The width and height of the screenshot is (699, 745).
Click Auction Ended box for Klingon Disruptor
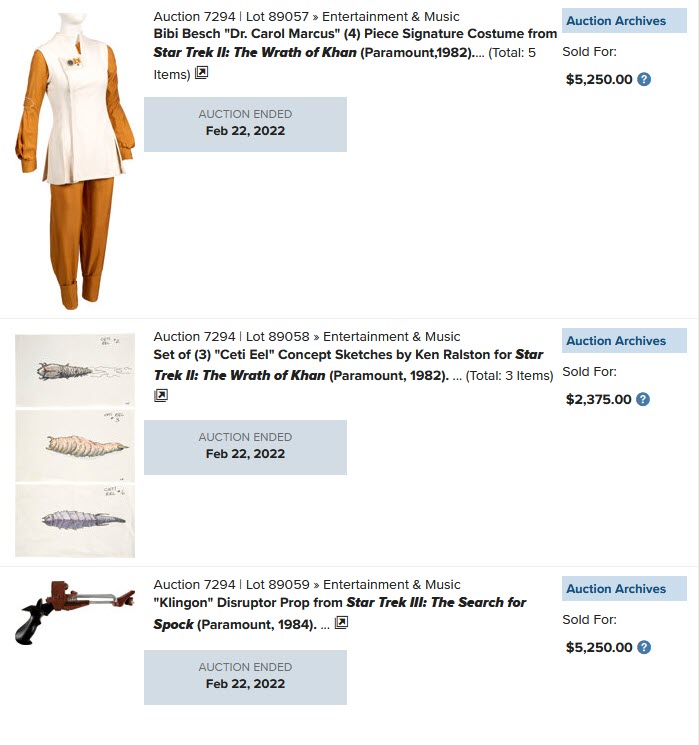pyautogui.click(x=245, y=678)
